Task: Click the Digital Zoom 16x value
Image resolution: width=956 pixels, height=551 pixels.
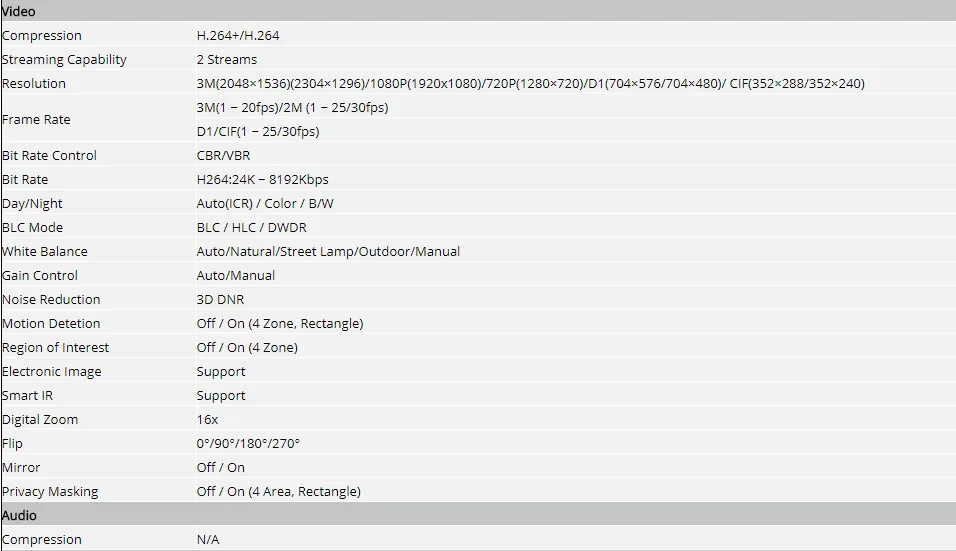Action: click(x=207, y=419)
